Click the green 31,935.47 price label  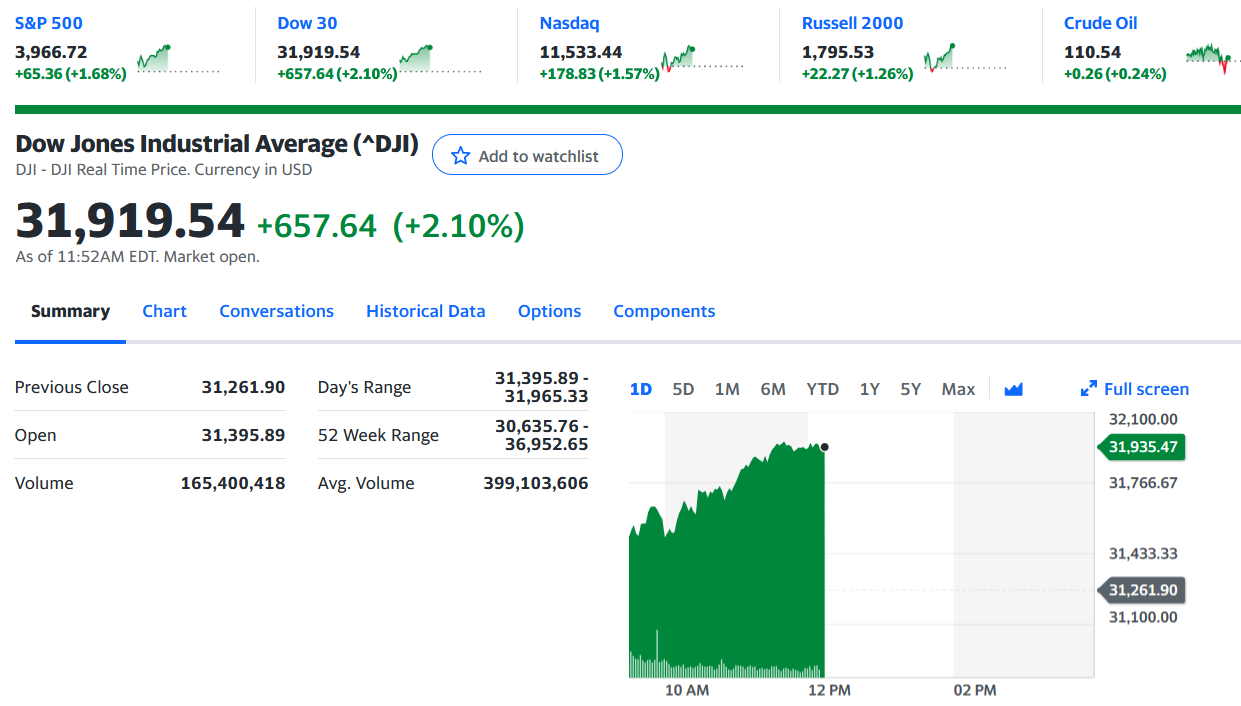pyautogui.click(x=1142, y=447)
